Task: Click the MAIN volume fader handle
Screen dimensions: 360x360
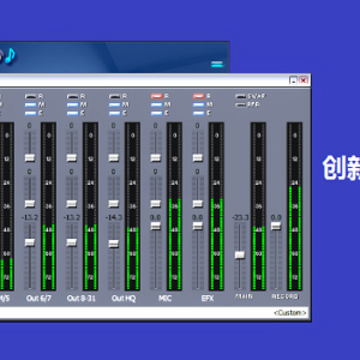Action: pos(240,255)
